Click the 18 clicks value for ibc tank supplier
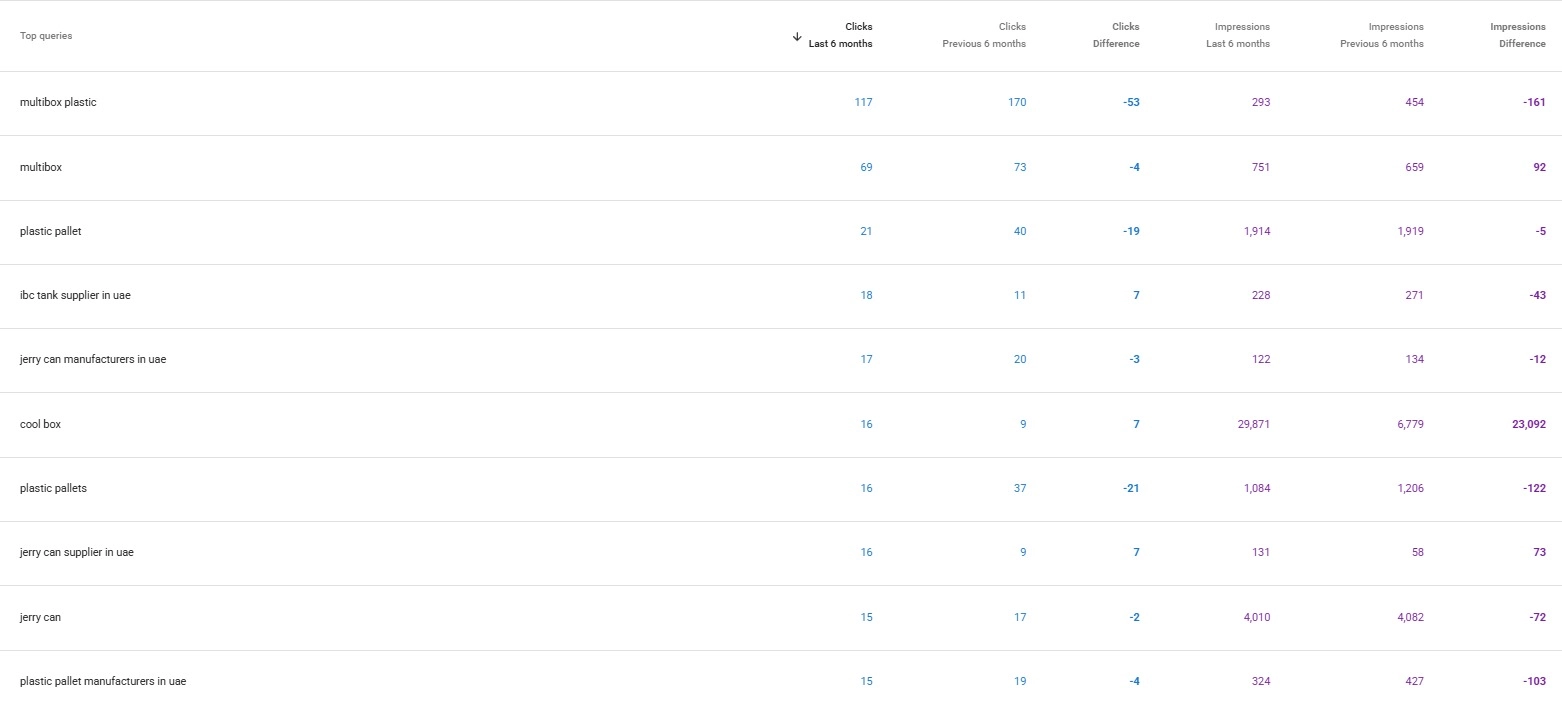Image resolution: width=1562 pixels, height=712 pixels. [866, 295]
